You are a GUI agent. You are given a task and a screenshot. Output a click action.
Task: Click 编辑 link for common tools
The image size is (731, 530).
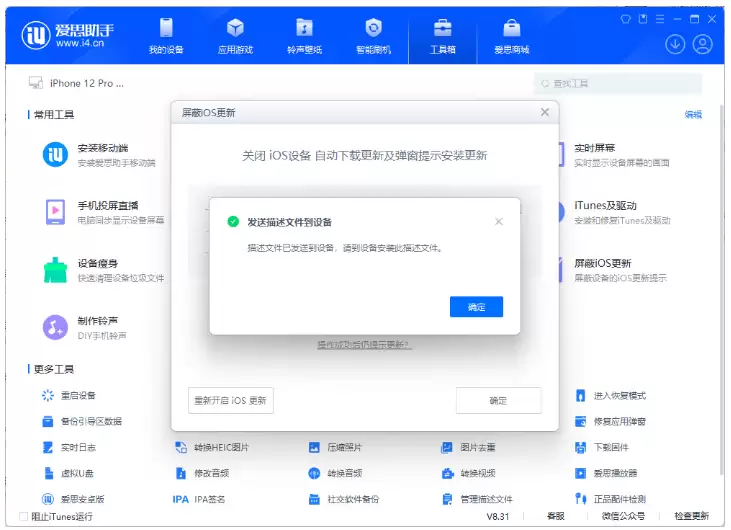point(693,114)
